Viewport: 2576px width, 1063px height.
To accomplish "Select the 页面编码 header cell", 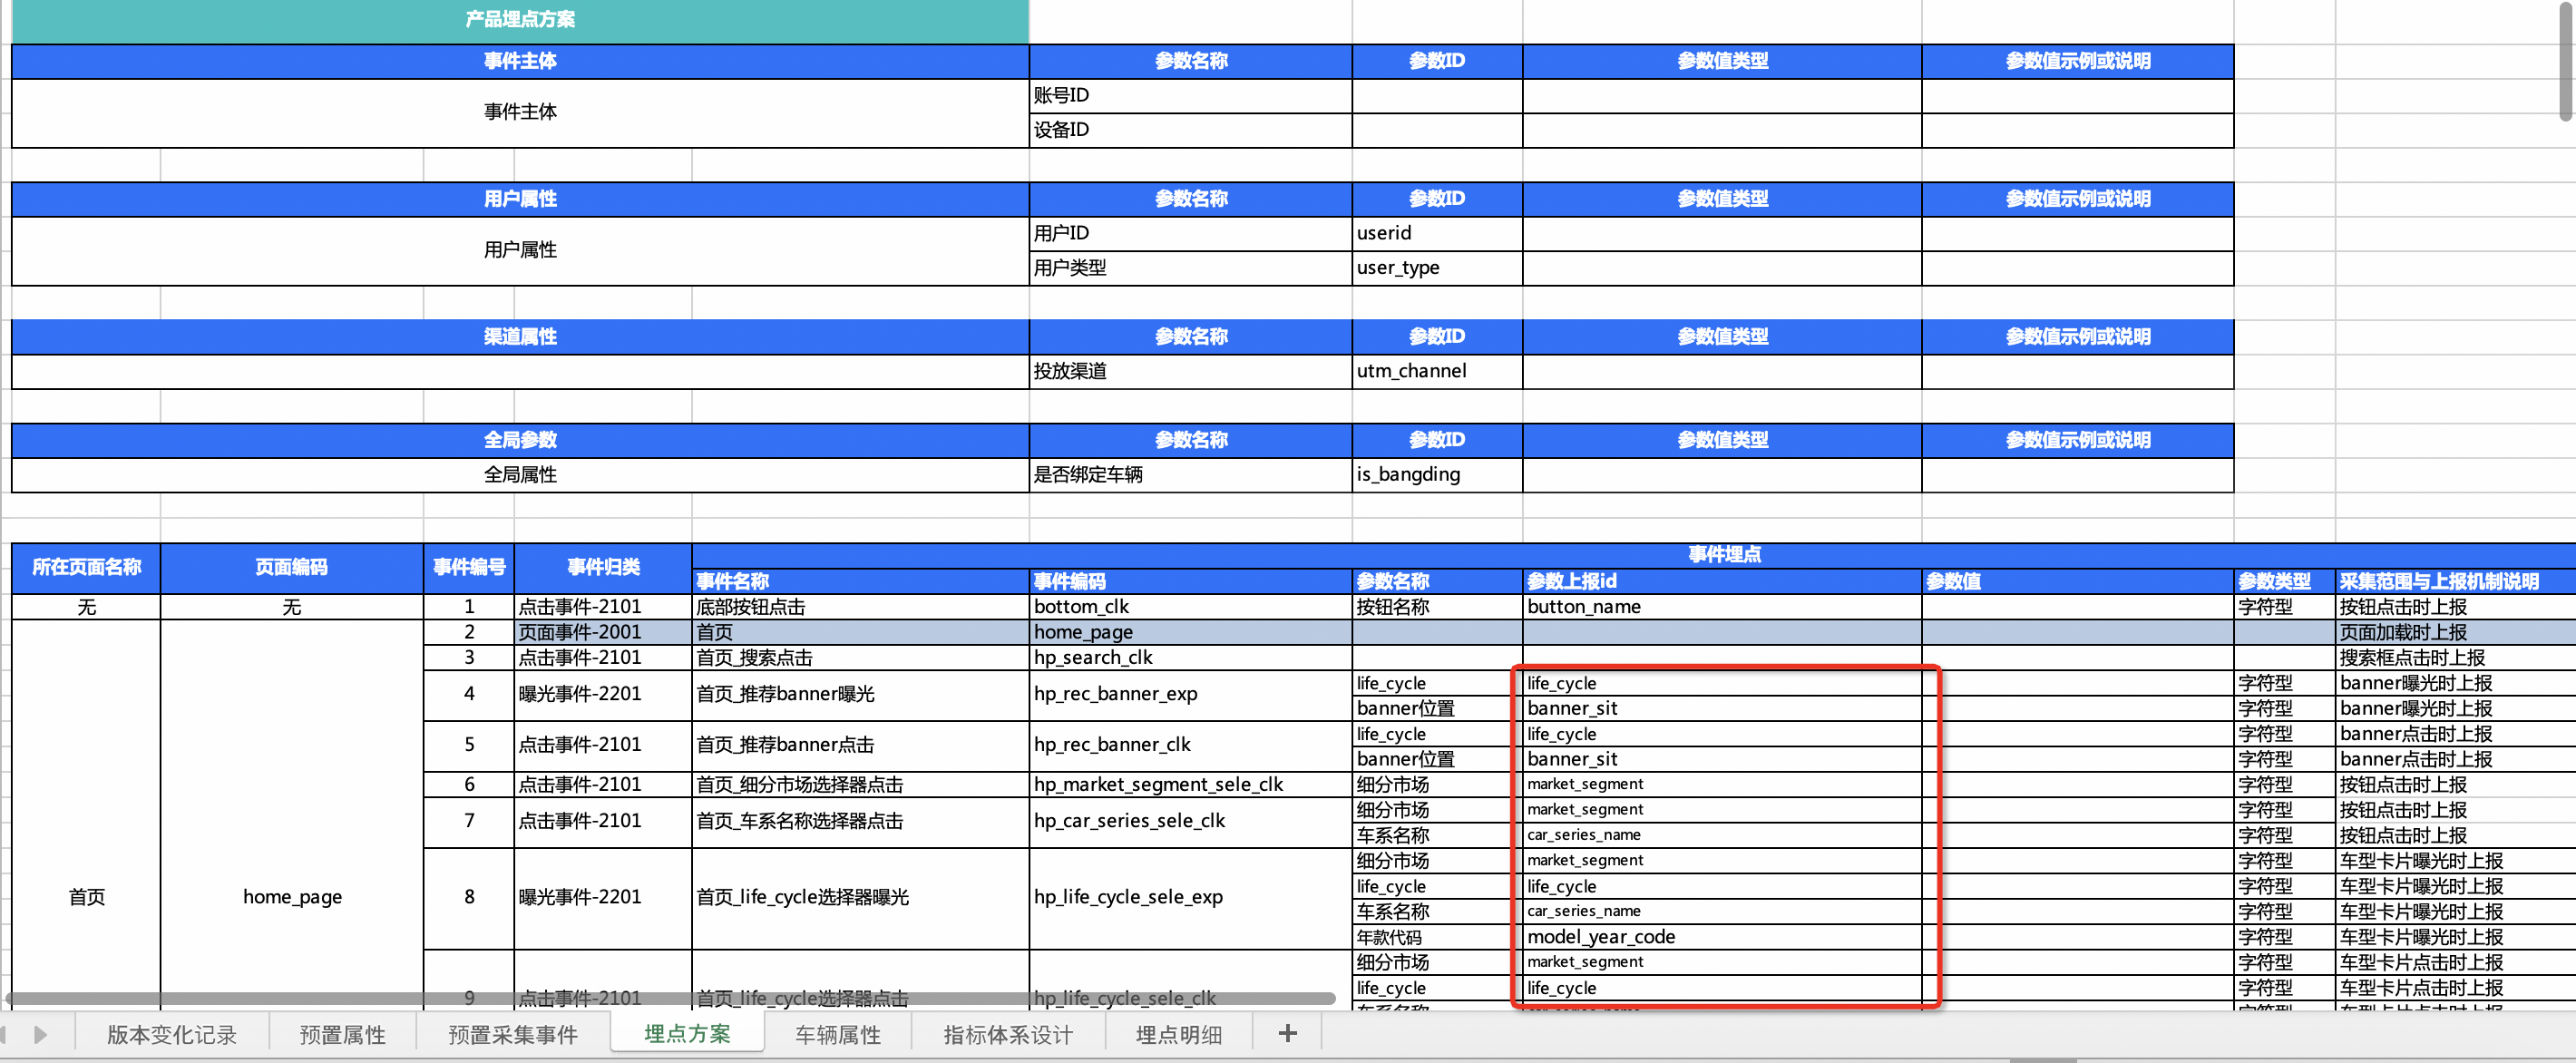I will (292, 568).
